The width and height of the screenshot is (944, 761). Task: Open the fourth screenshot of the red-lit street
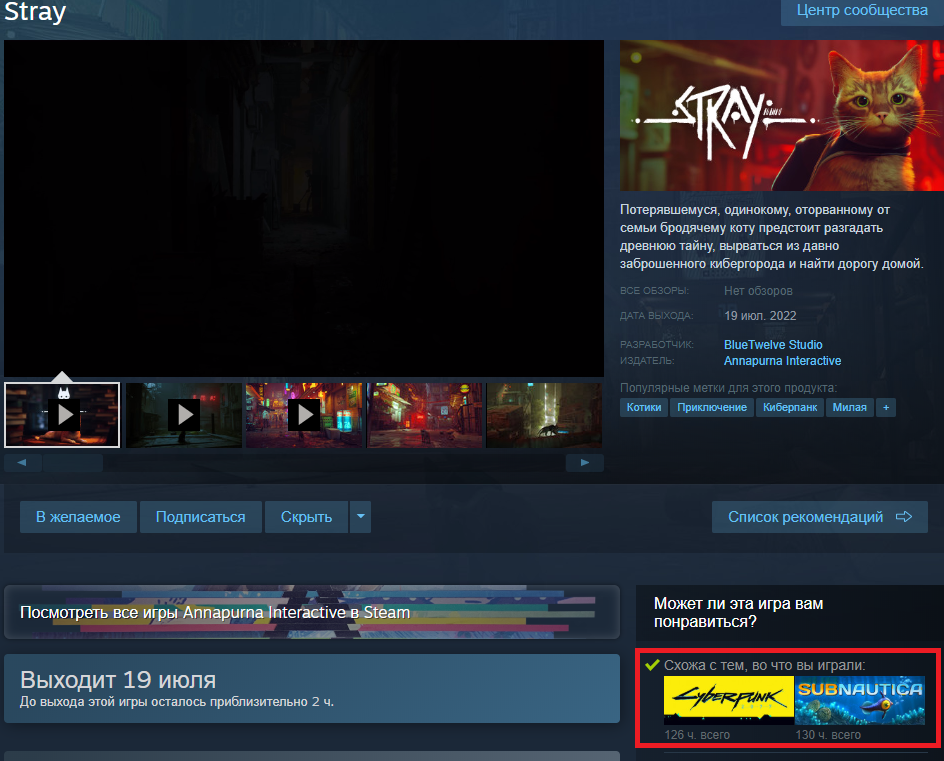(x=425, y=415)
